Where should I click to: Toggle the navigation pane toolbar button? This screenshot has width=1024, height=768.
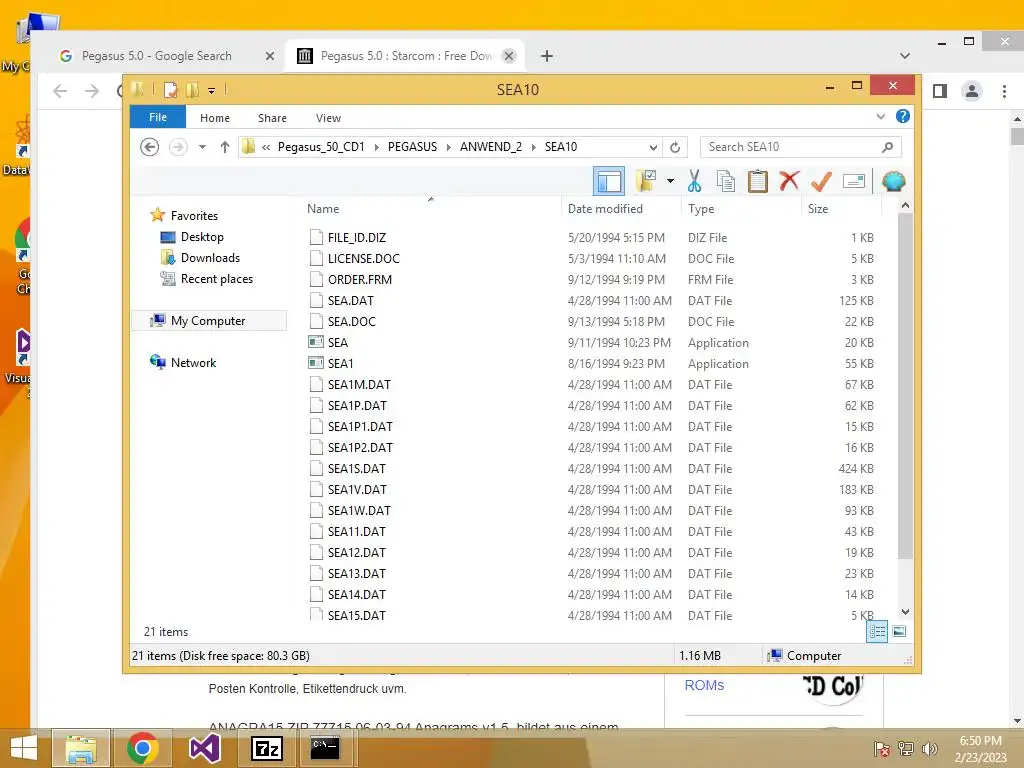coord(609,181)
